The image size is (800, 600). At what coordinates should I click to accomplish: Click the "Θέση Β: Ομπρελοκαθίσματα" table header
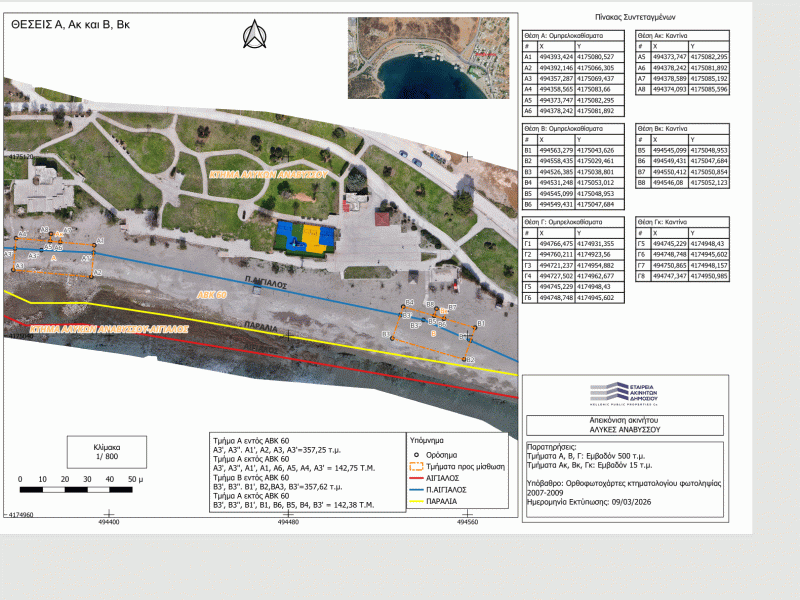(573, 129)
